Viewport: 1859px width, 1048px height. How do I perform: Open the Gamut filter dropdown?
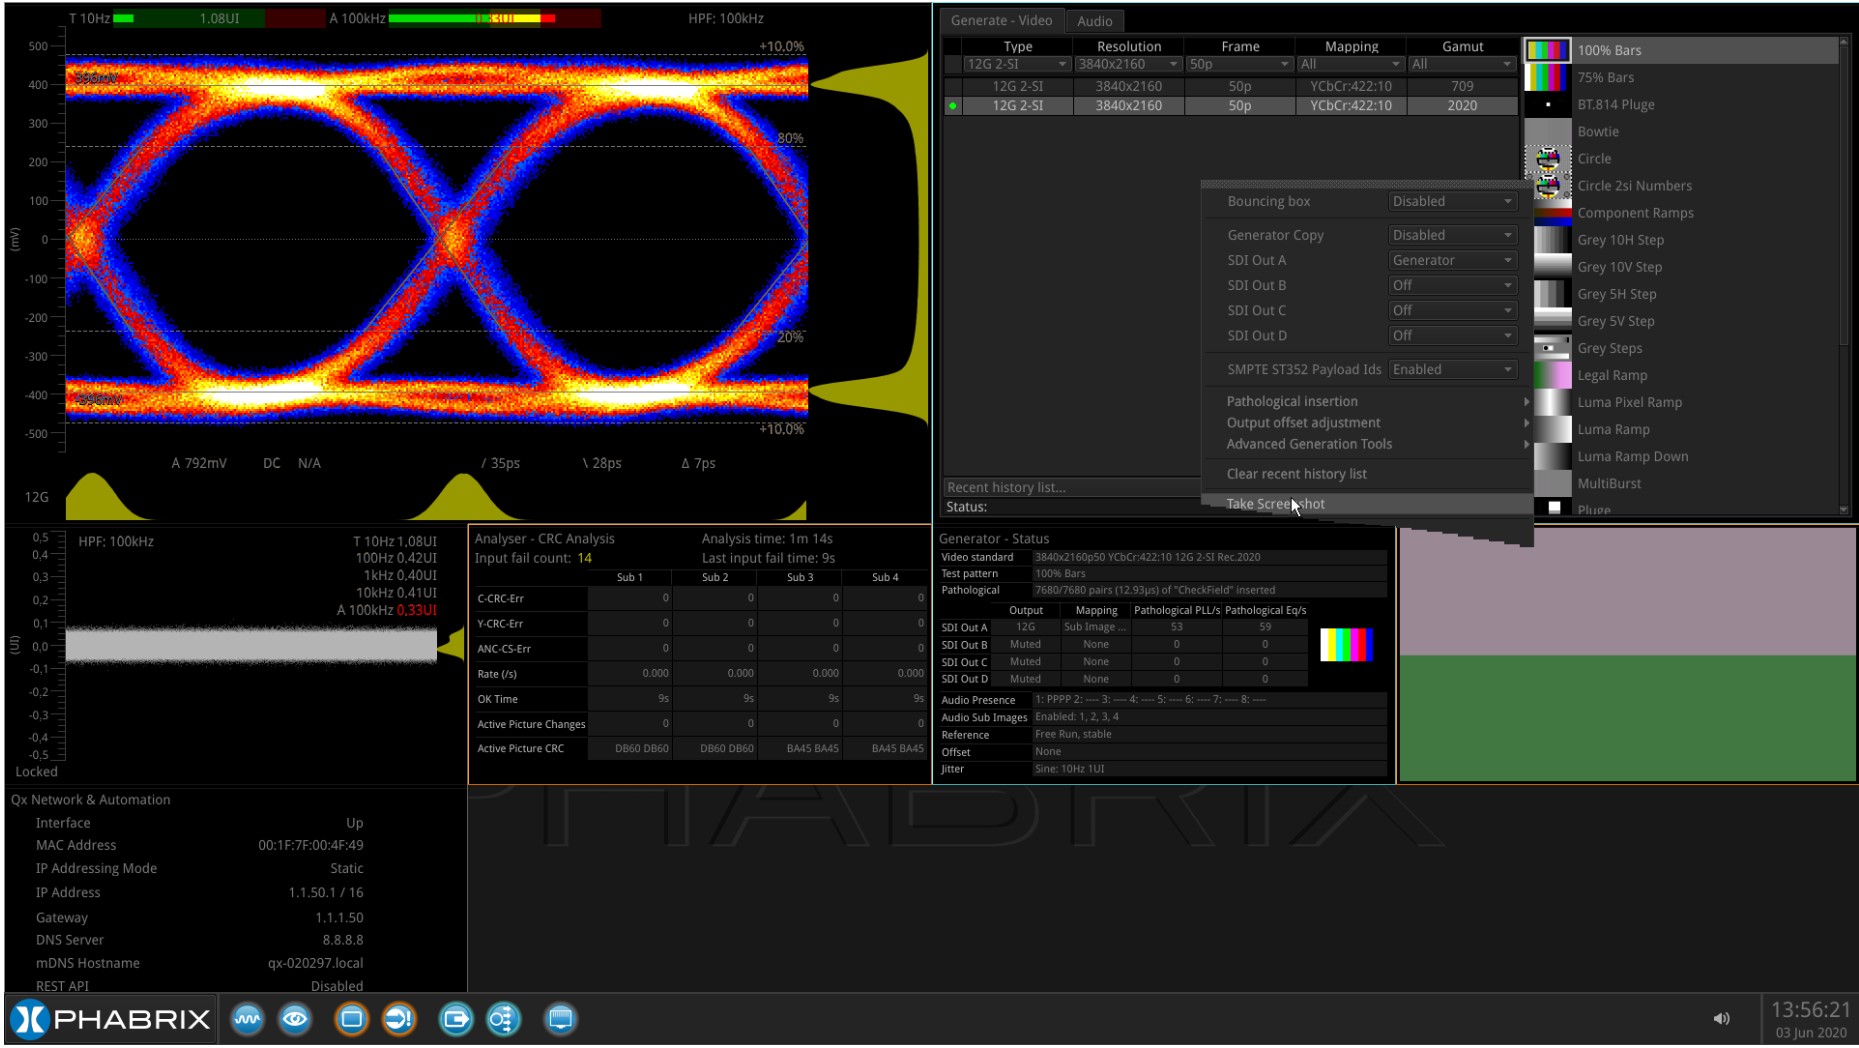pos(1462,64)
